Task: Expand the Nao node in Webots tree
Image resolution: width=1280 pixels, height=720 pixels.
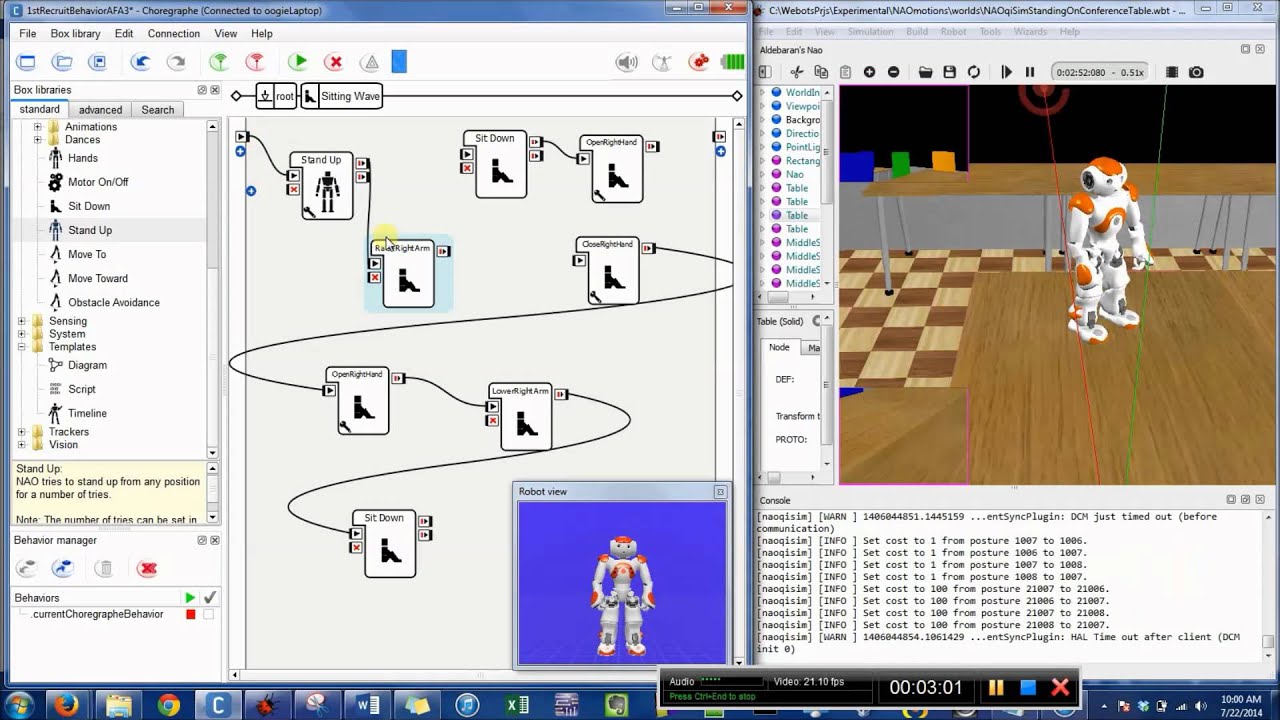Action: coord(764,174)
